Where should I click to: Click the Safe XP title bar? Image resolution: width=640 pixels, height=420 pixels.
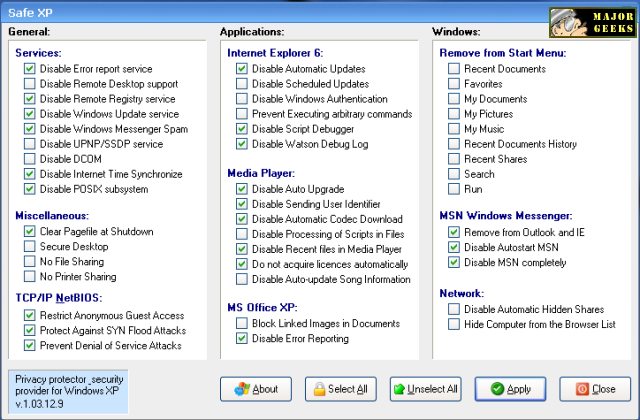click(273, 13)
